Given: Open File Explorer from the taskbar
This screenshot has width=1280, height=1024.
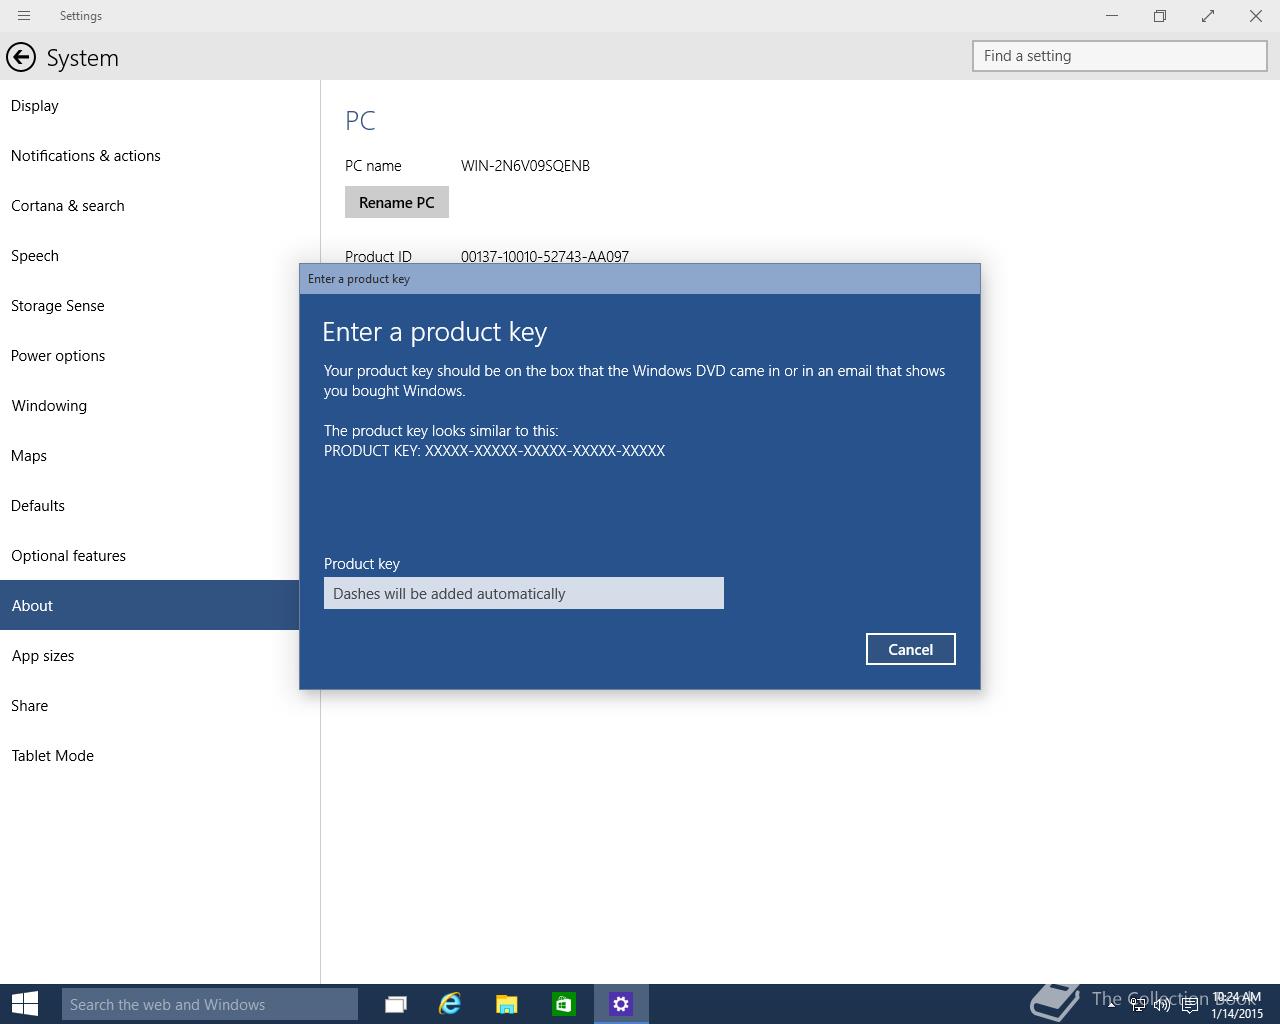Looking at the screenshot, I should 507,1004.
